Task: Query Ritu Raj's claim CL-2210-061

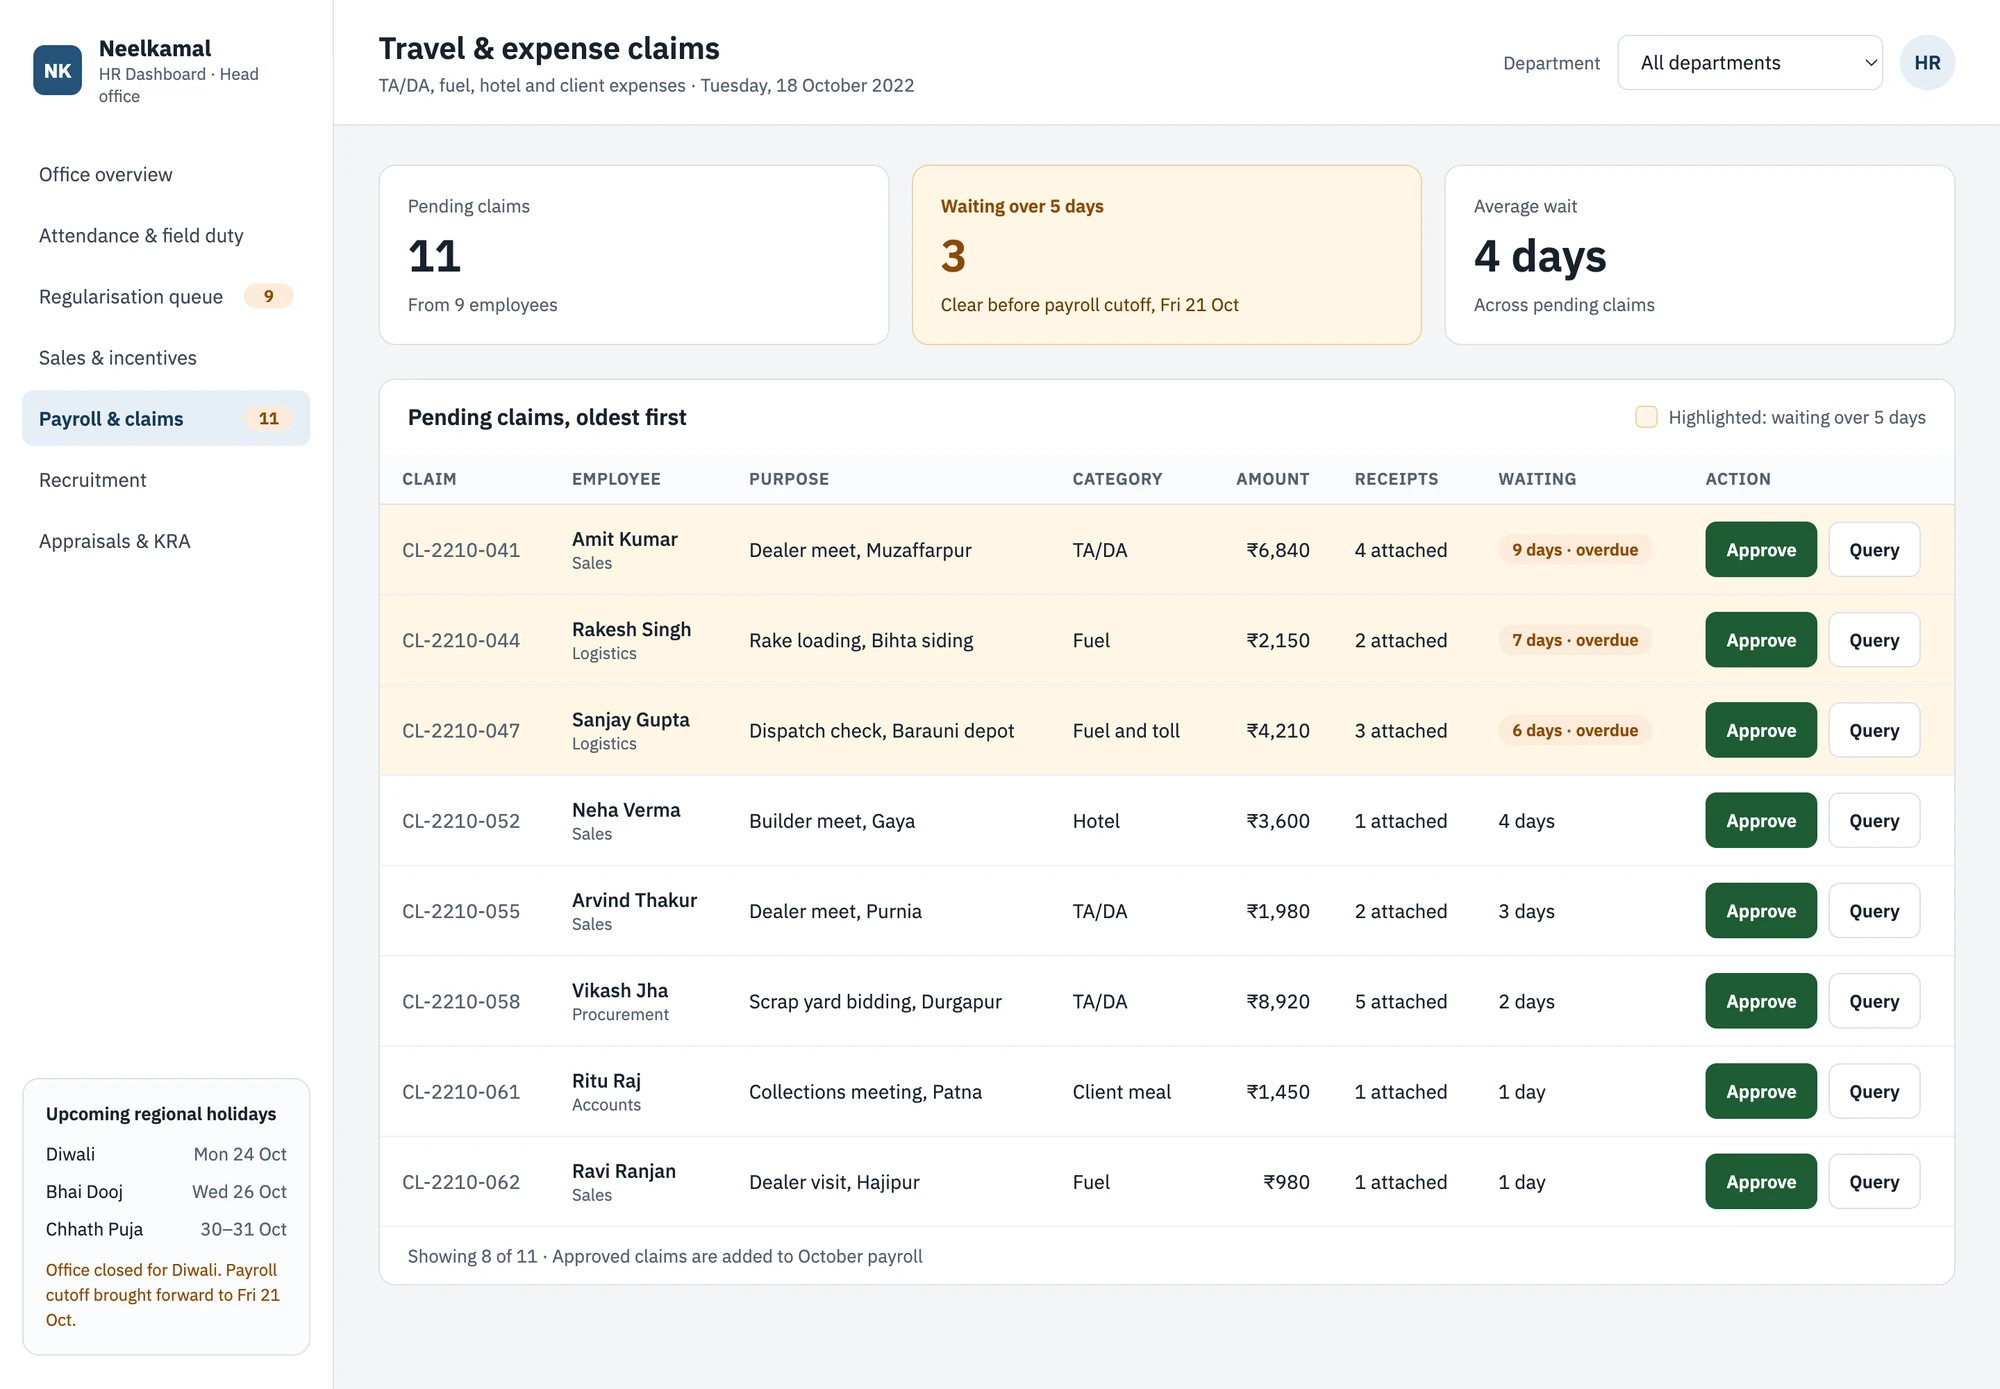Action: pyautogui.click(x=1873, y=1091)
